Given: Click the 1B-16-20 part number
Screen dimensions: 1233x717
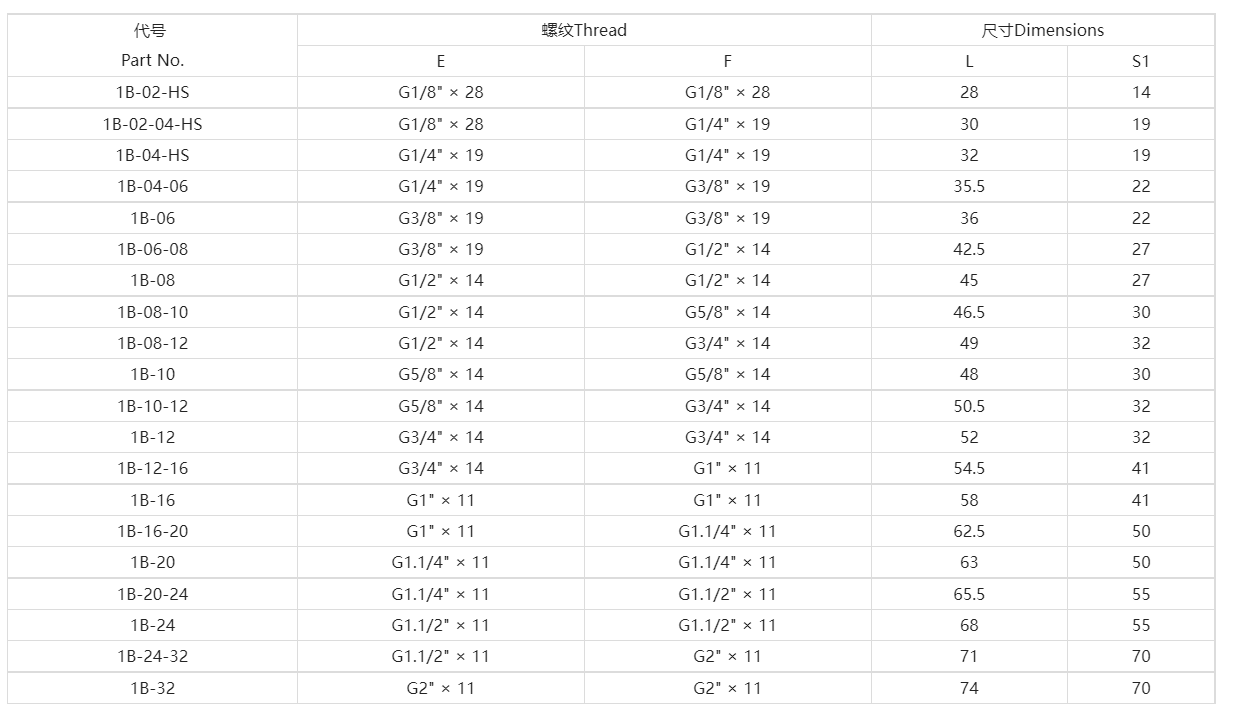Looking at the screenshot, I should [x=152, y=531].
